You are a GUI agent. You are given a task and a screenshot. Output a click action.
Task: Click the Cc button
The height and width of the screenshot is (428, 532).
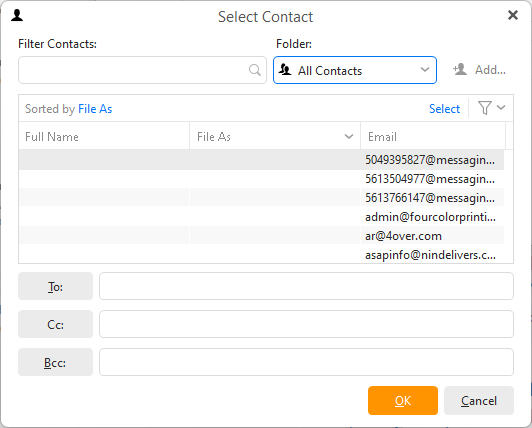tap(55, 324)
